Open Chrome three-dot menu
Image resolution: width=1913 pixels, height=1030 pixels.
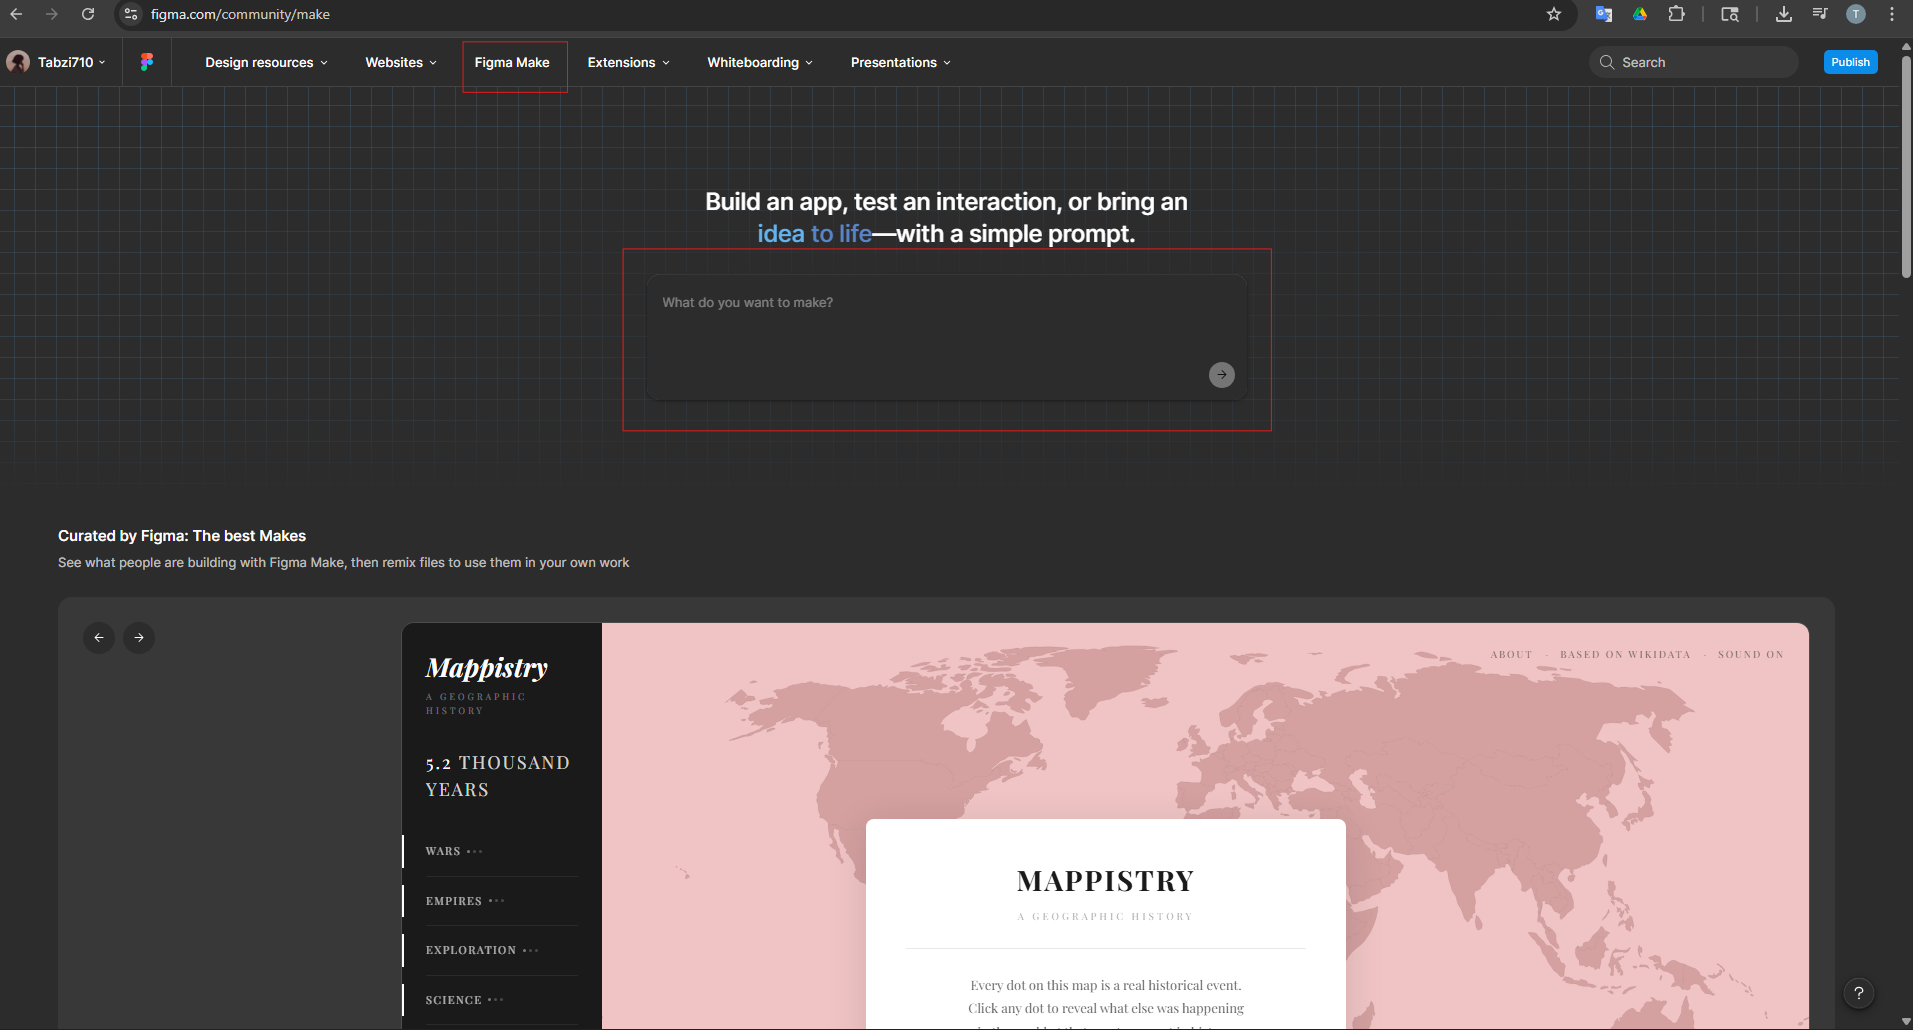coord(1892,14)
